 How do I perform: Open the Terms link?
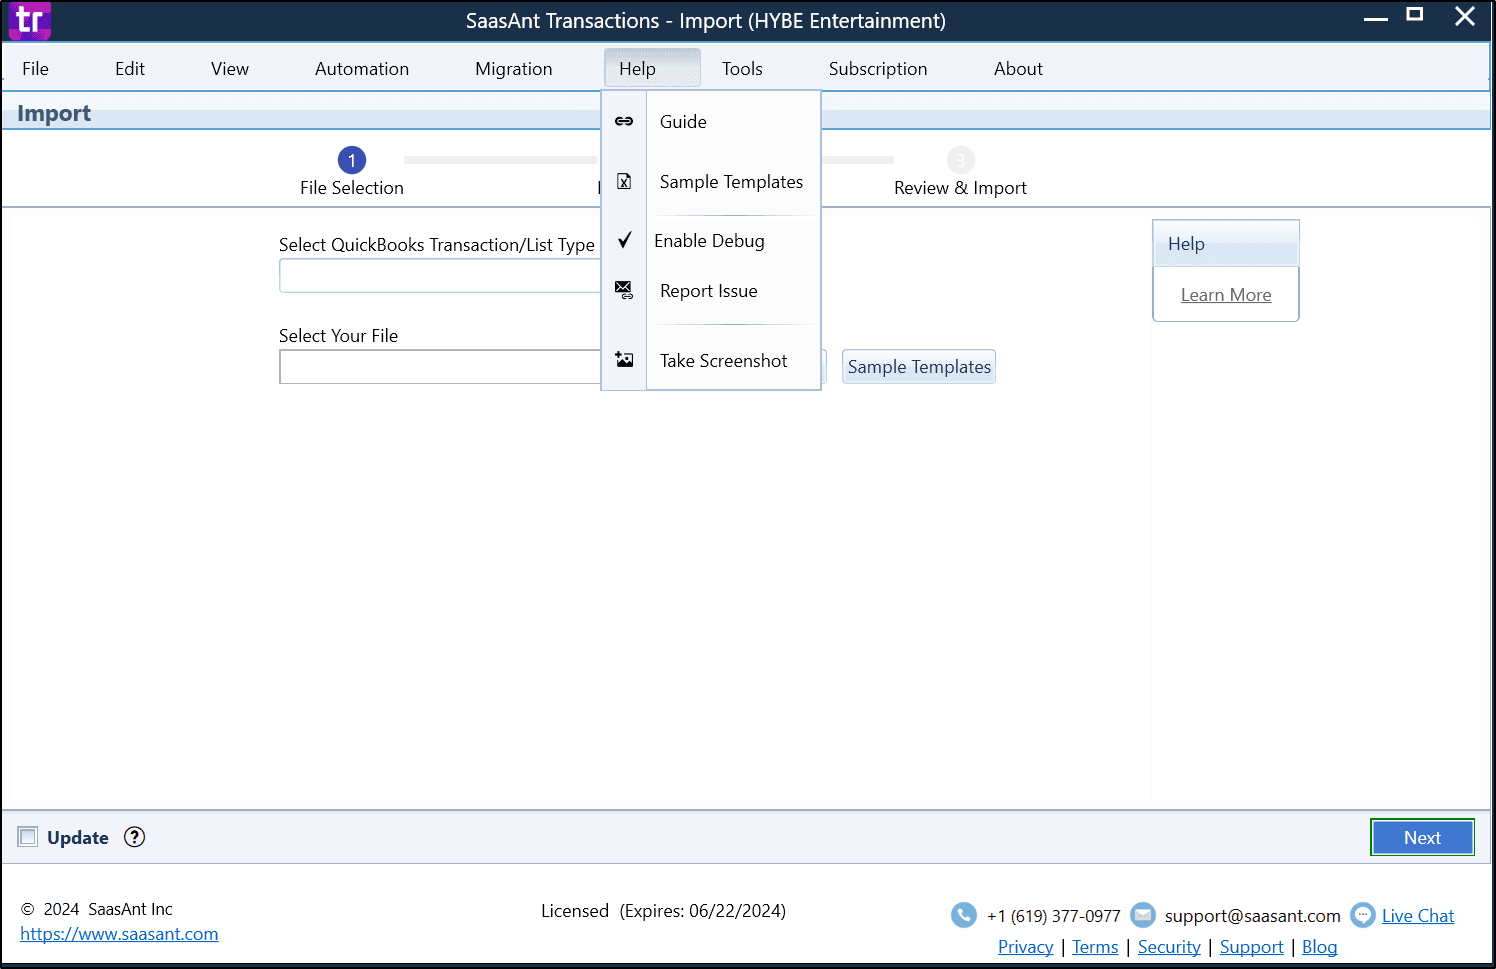(x=1095, y=947)
